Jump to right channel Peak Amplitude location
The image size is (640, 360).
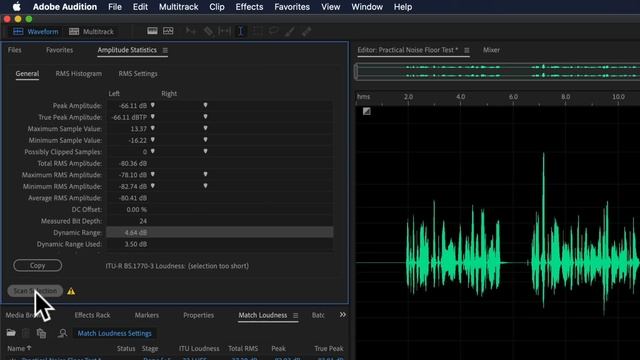pyautogui.click(x=205, y=105)
